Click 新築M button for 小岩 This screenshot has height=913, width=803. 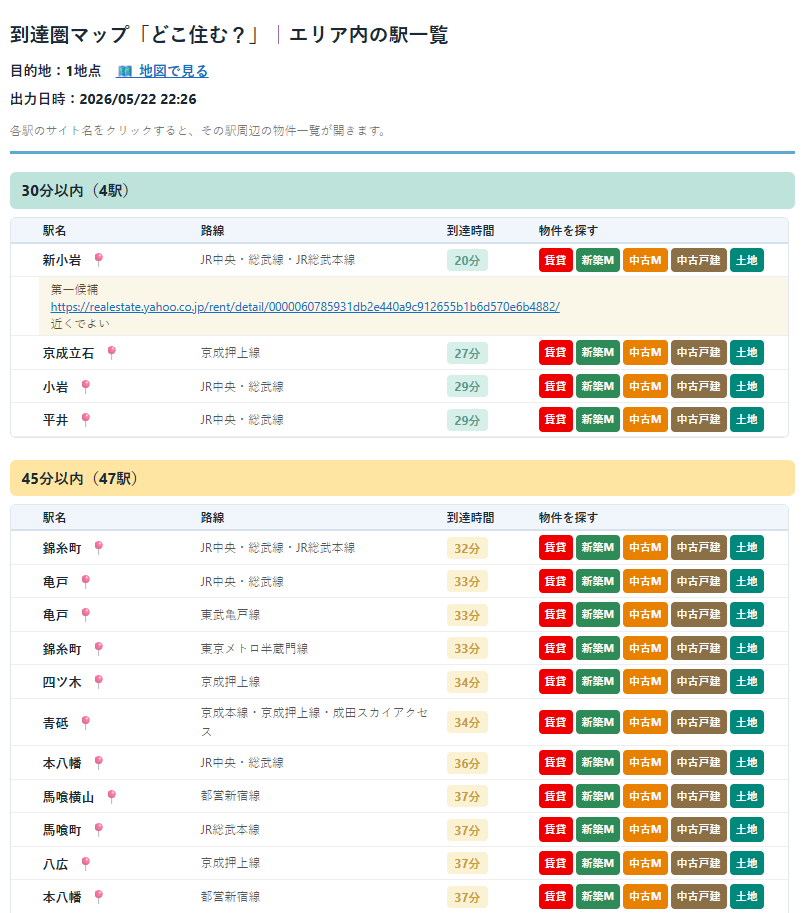pos(597,386)
